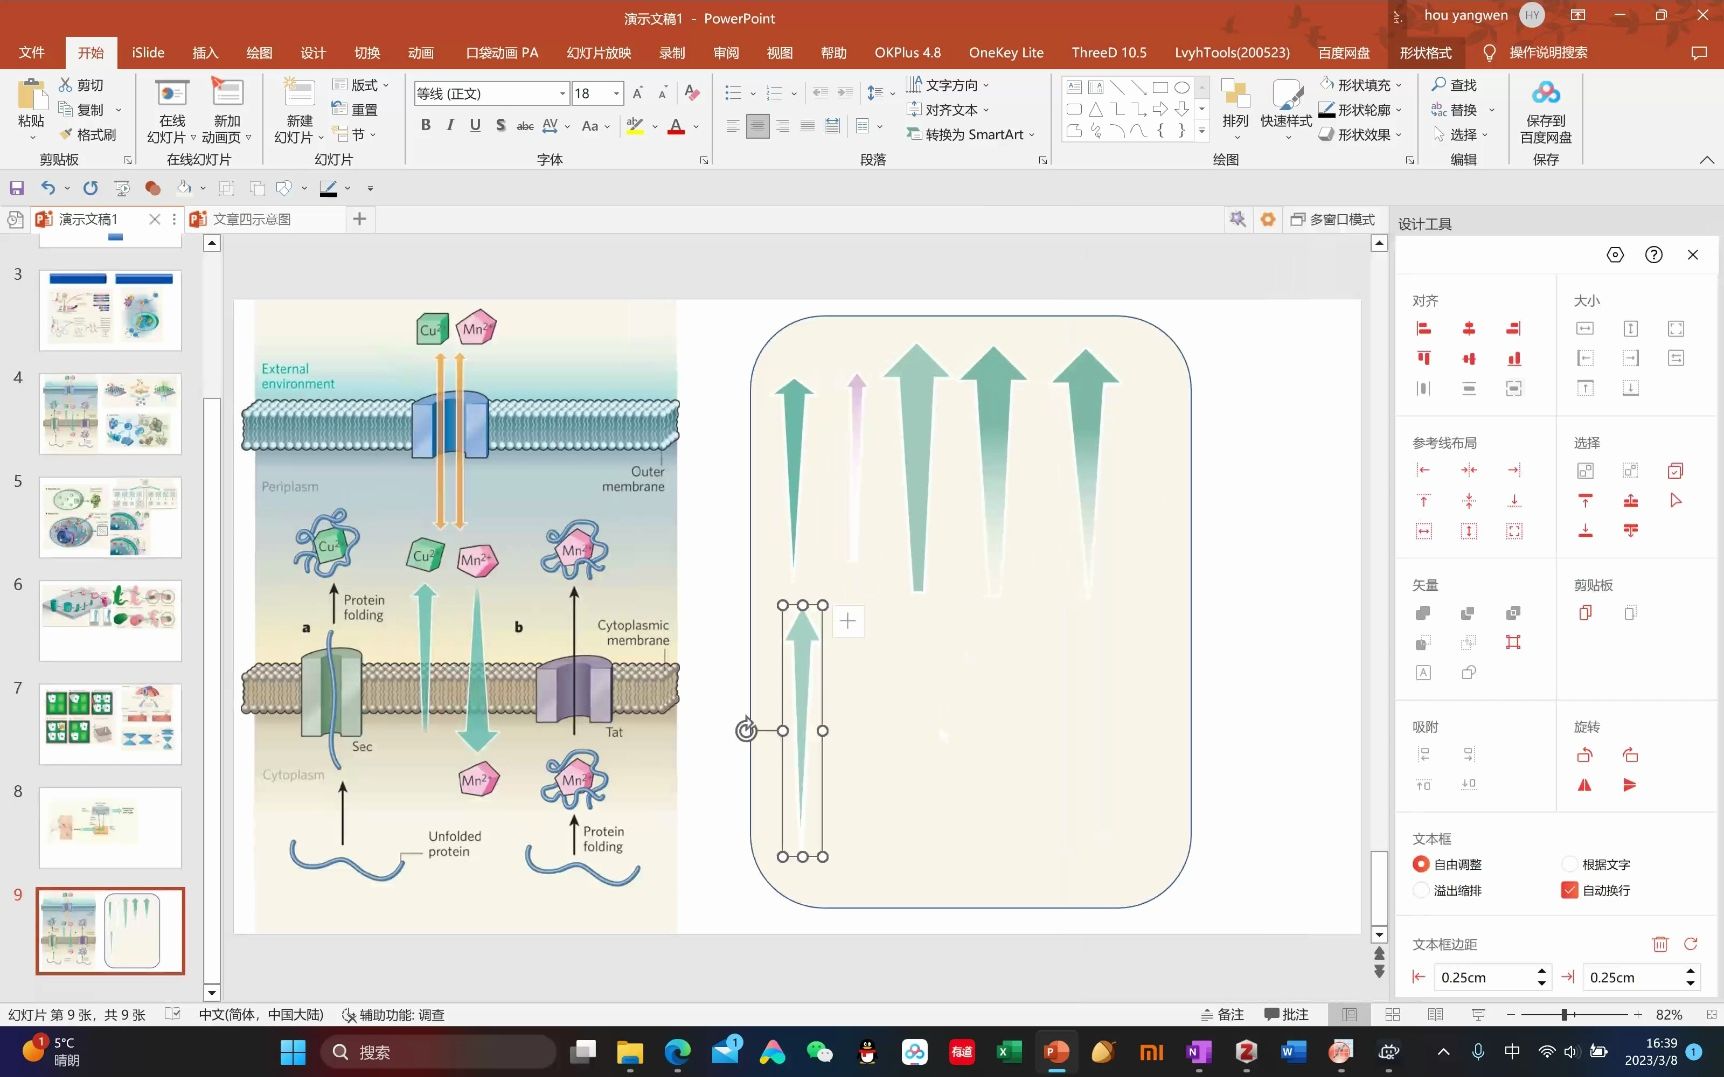Select the 溢出缩排 radio option
This screenshot has width=1724, height=1077.
[x=1421, y=890]
